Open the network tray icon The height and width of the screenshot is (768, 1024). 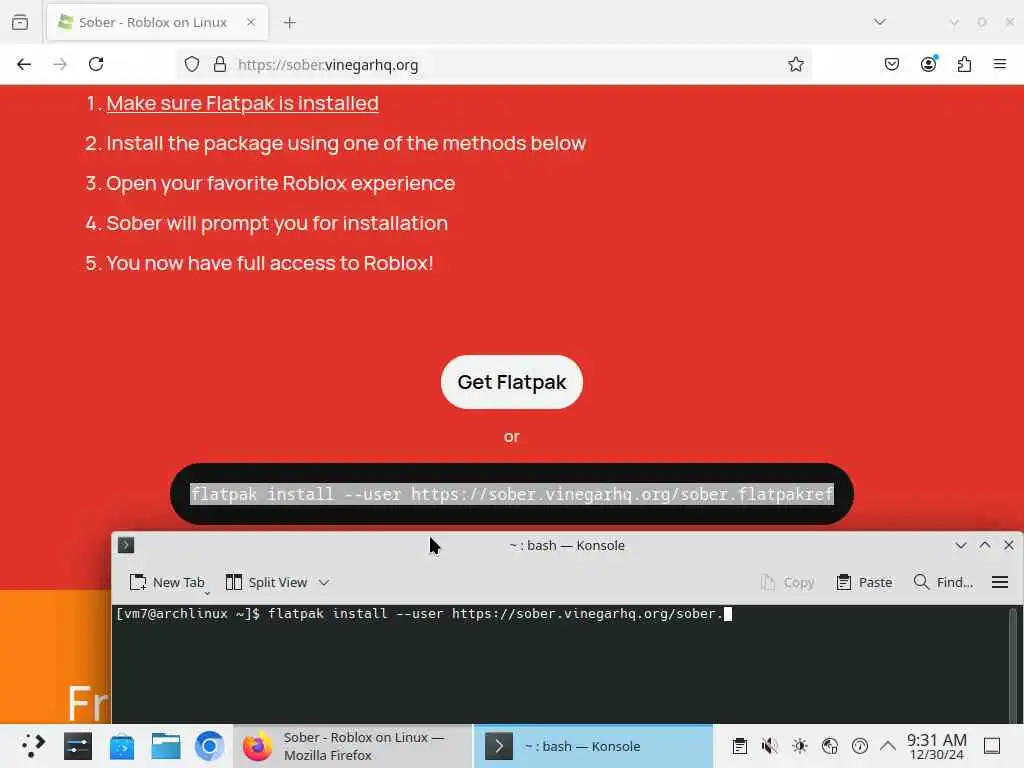tap(829, 746)
